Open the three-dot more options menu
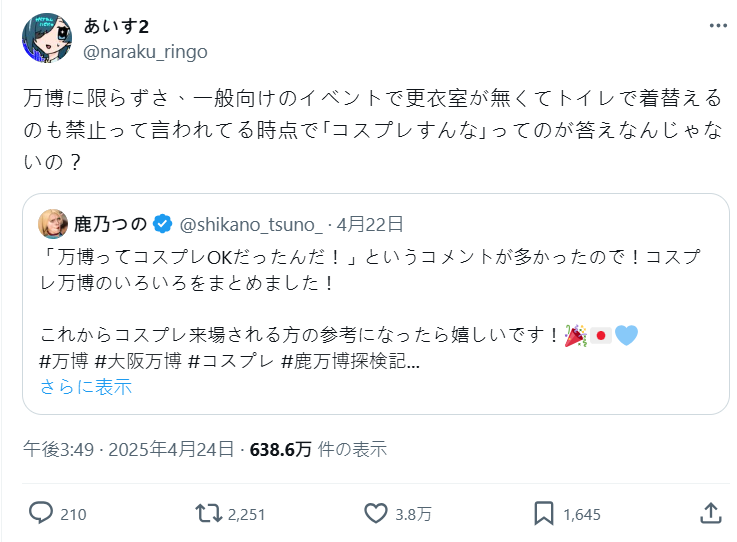Screen dimensions: 737x542 [x=717, y=25]
